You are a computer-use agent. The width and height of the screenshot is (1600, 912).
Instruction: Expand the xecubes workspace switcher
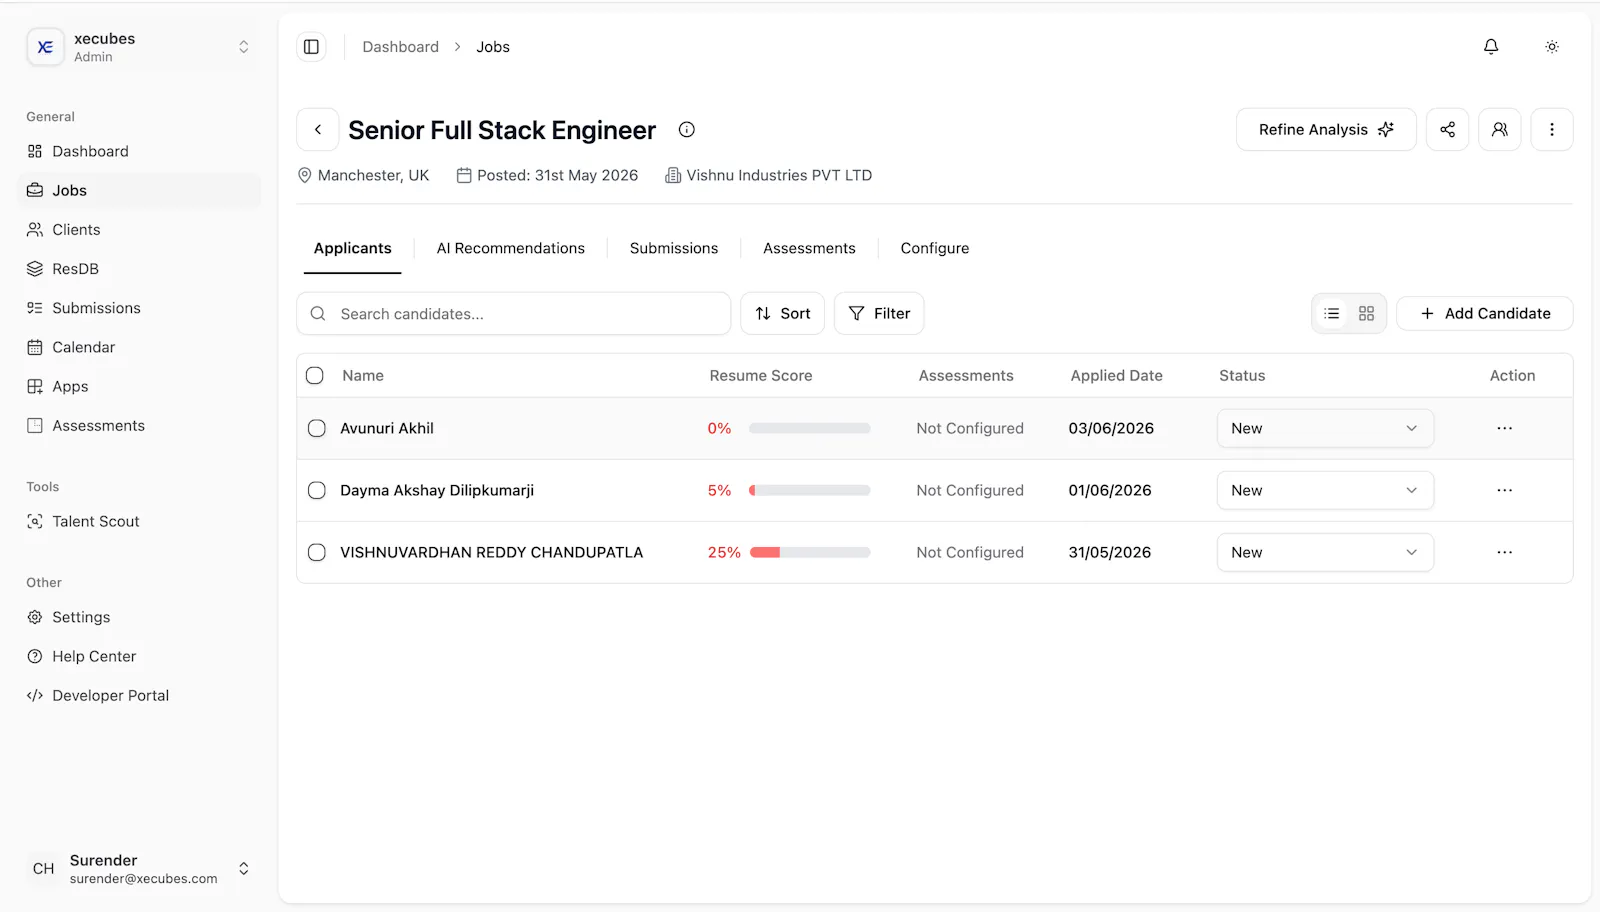click(x=243, y=47)
